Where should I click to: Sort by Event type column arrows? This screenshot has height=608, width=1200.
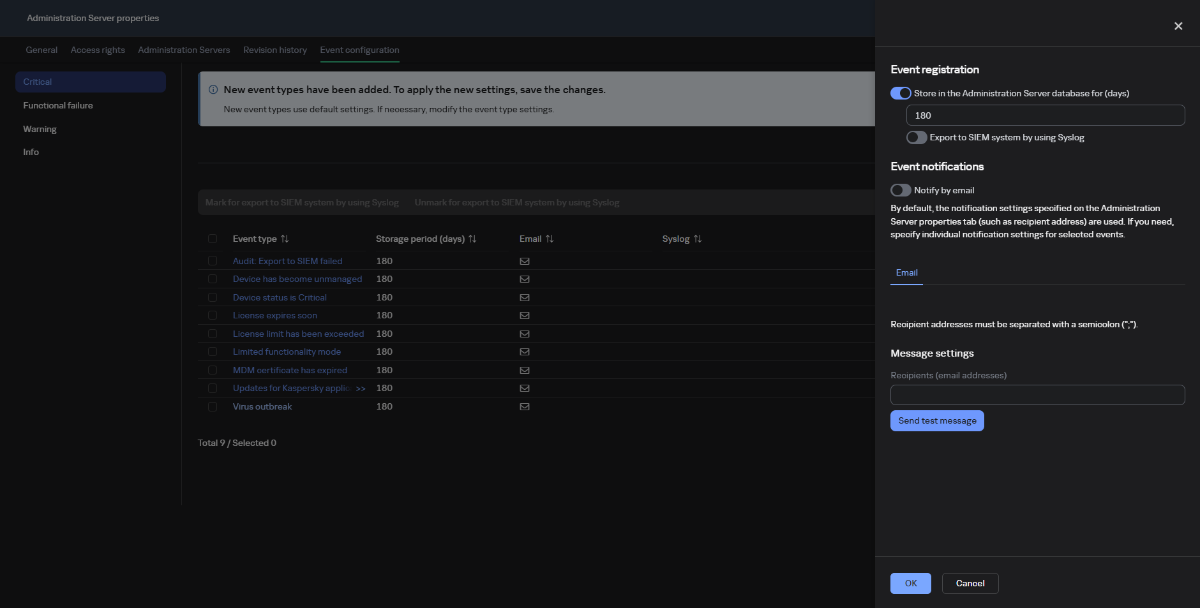[285, 239]
